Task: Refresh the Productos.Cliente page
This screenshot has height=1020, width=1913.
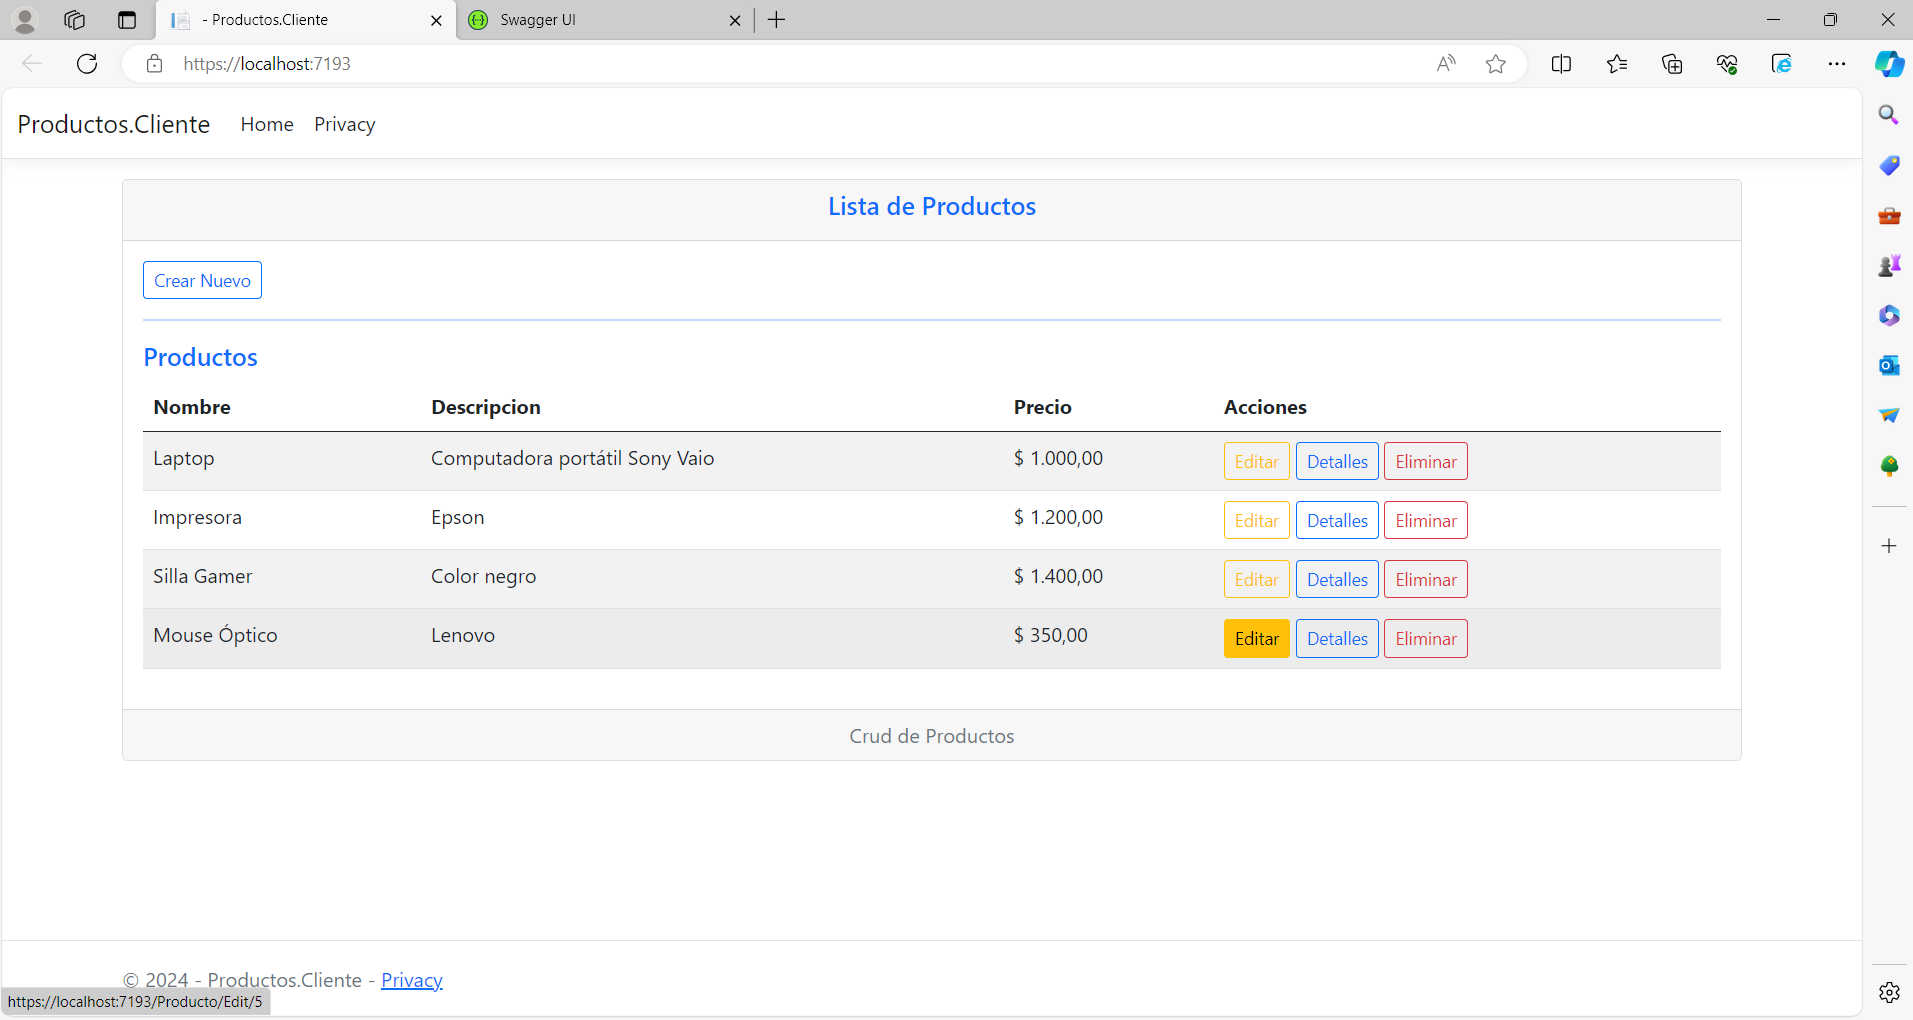Action: tap(87, 63)
